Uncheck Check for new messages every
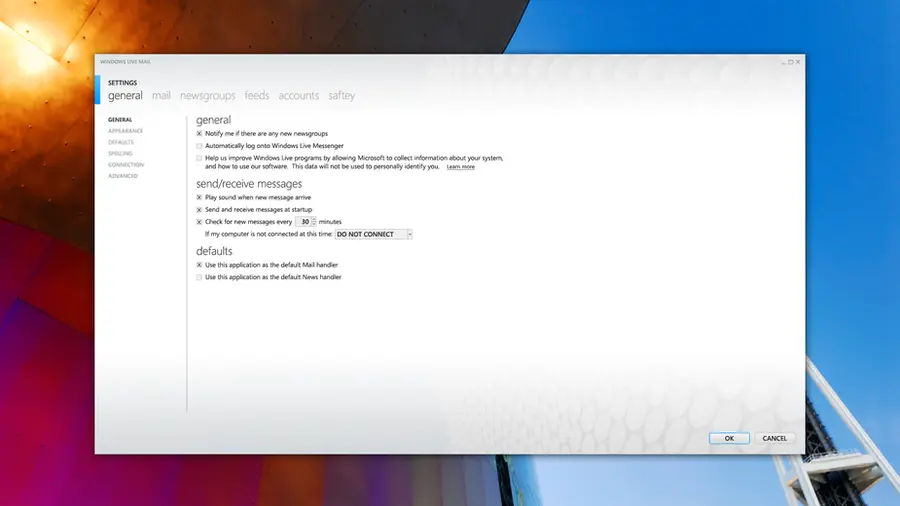The width and height of the screenshot is (900, 506). (x=199, y=222)
